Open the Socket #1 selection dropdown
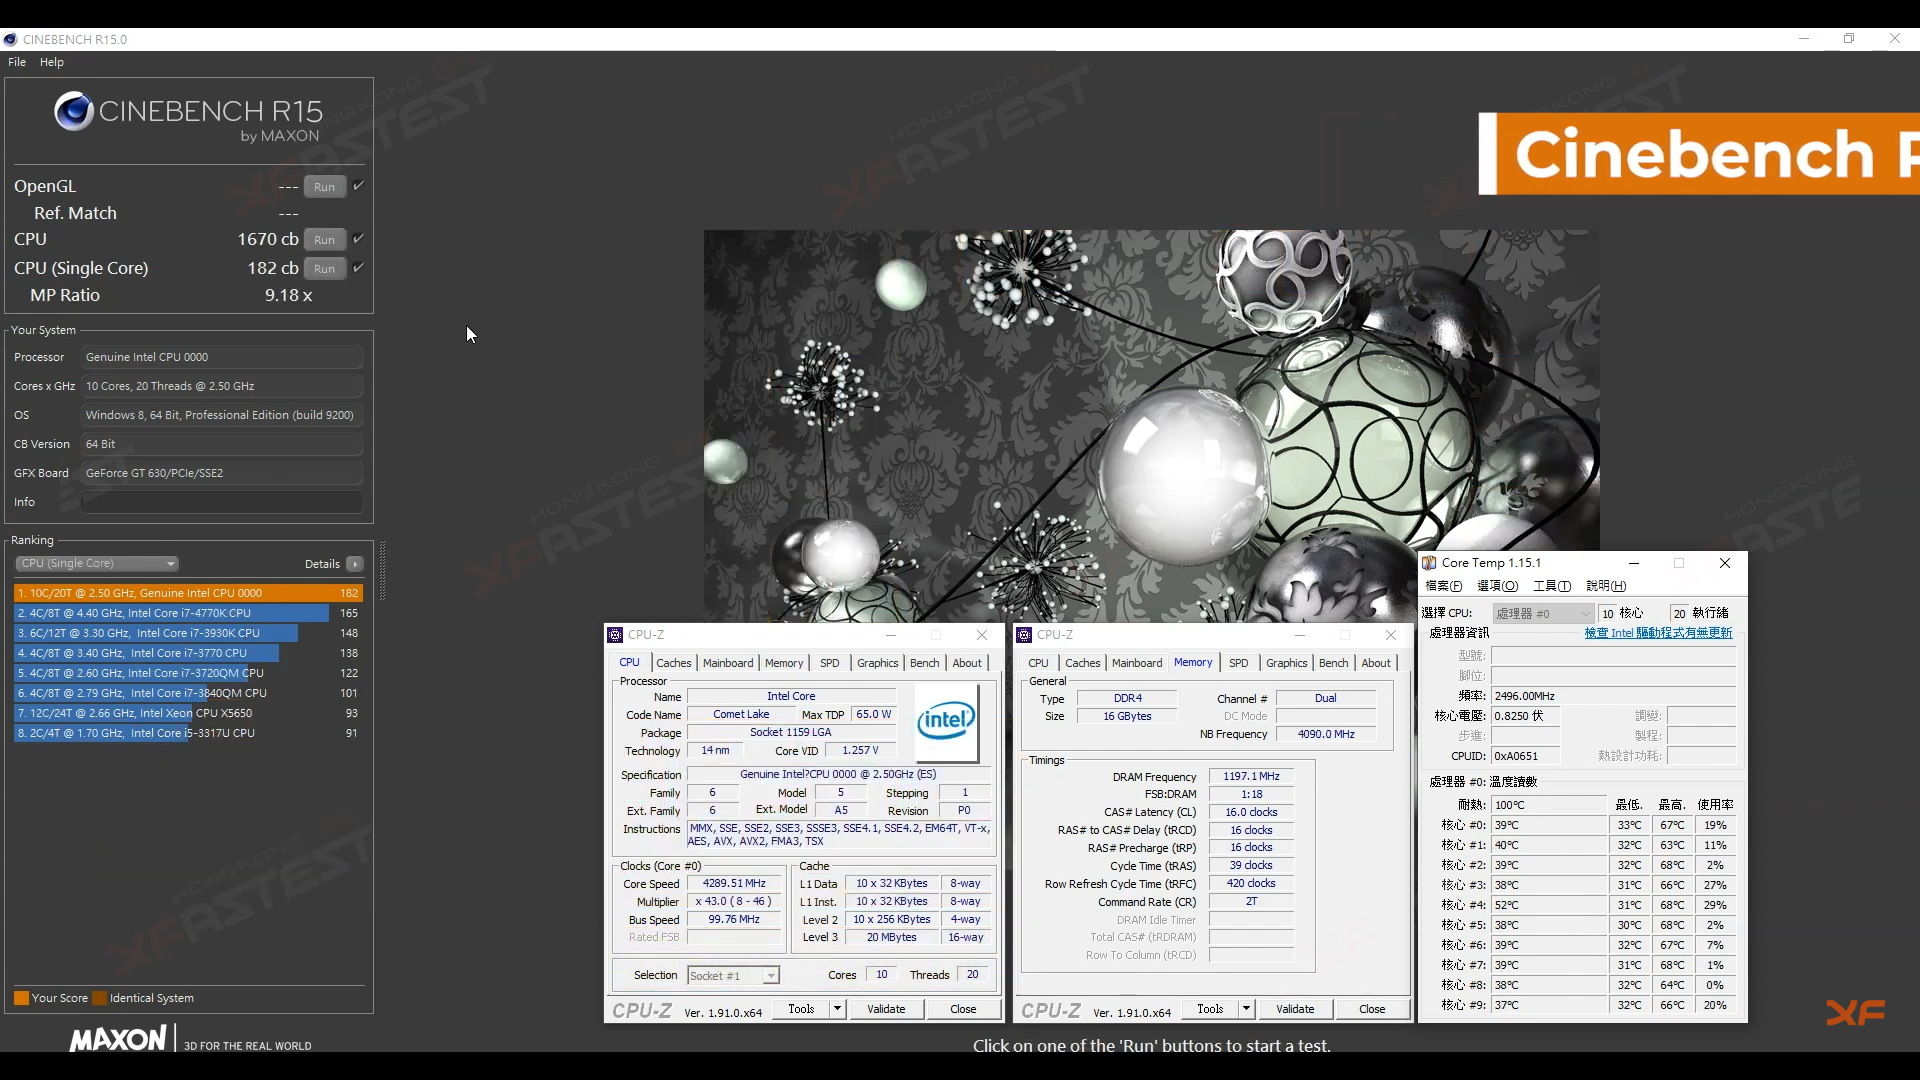 click(x=733, y=976)
